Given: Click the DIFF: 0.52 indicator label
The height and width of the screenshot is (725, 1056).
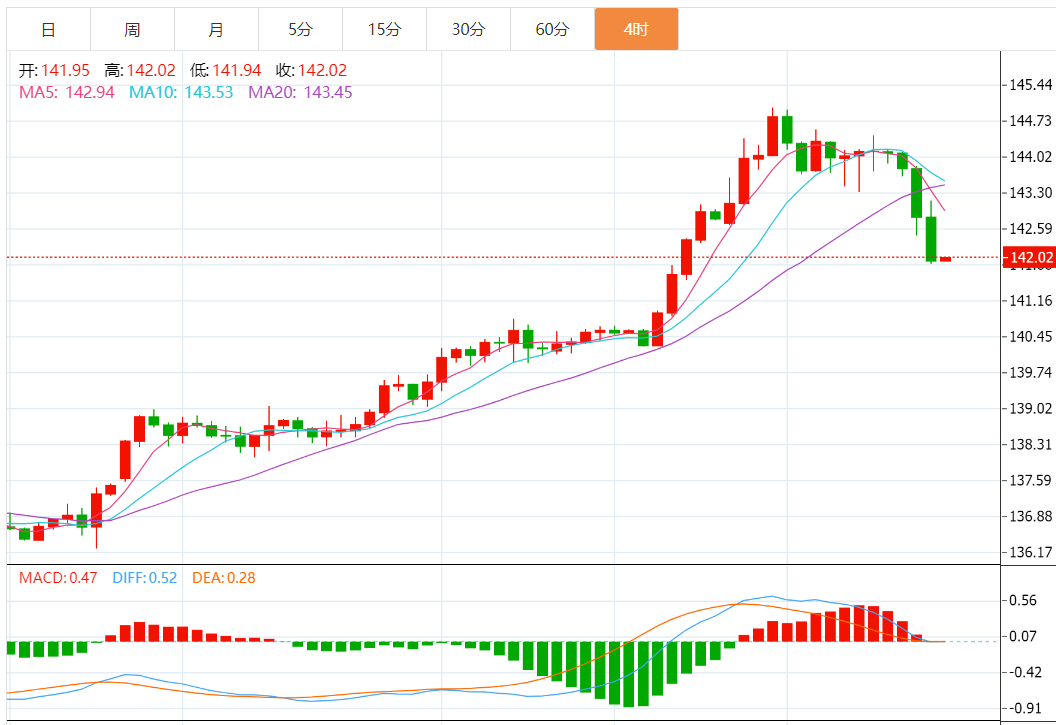Looking at the screenshot, I should (x=145, y=578).
